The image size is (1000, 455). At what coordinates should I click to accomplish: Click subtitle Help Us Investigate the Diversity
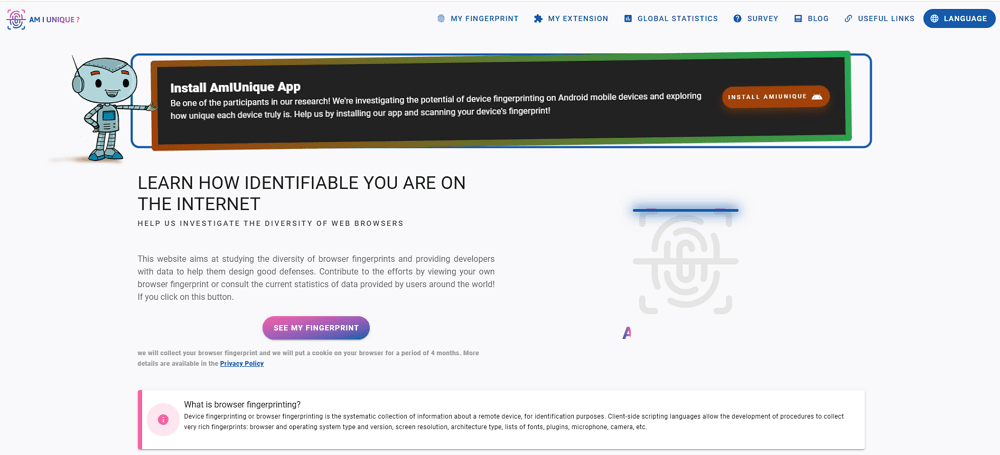pyautogui.click(x=270, y=224)
